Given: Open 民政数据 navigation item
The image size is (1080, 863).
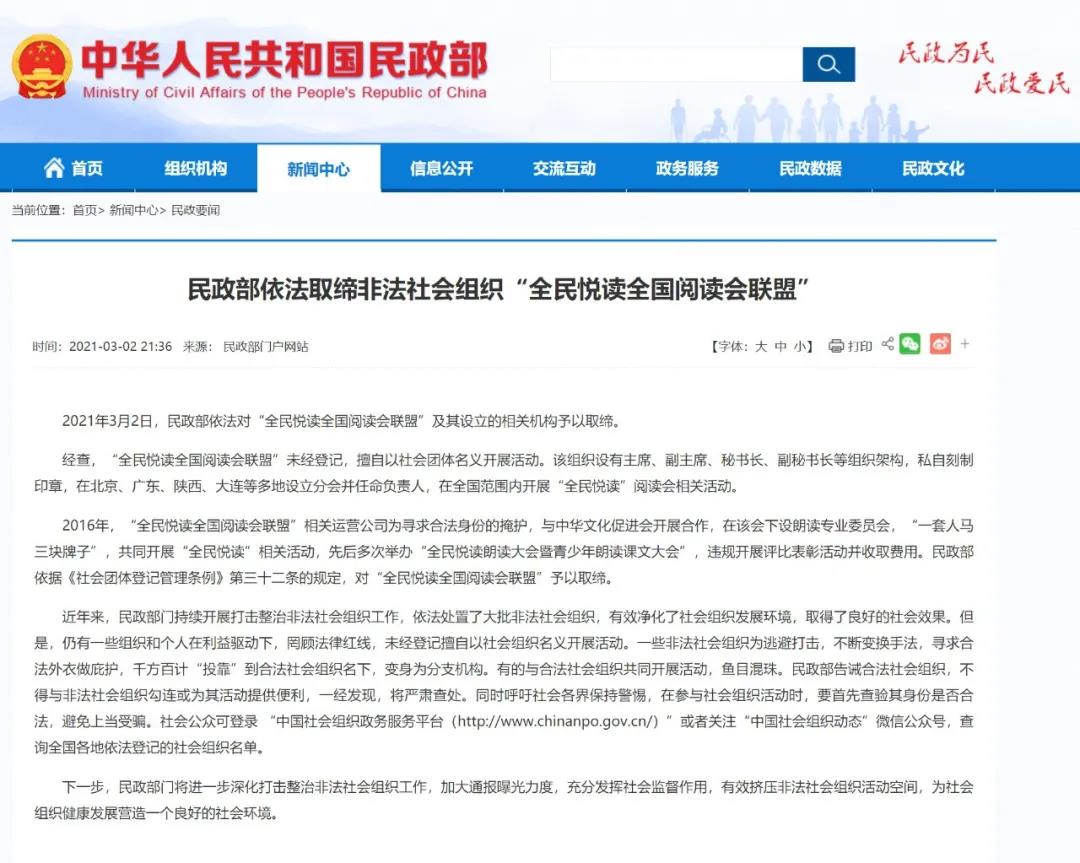Looking at the screenshot, I should 810,169.
